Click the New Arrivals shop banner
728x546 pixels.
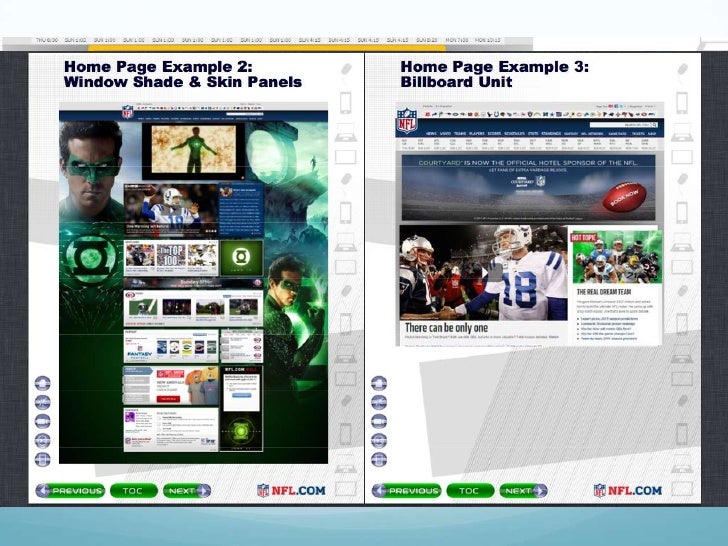click(170, 385)
